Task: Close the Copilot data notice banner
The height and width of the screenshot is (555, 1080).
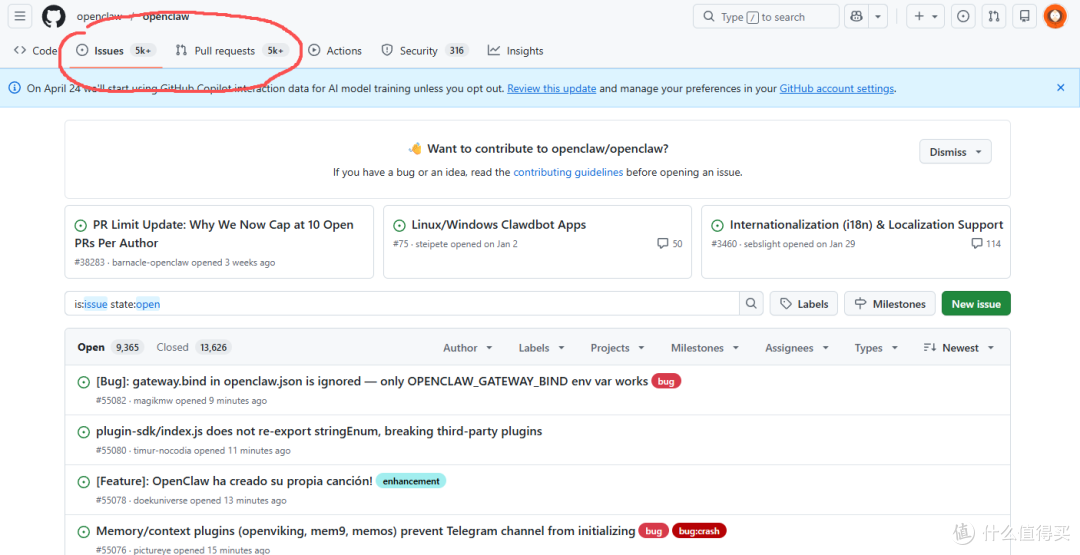Action: (1061, 87)
